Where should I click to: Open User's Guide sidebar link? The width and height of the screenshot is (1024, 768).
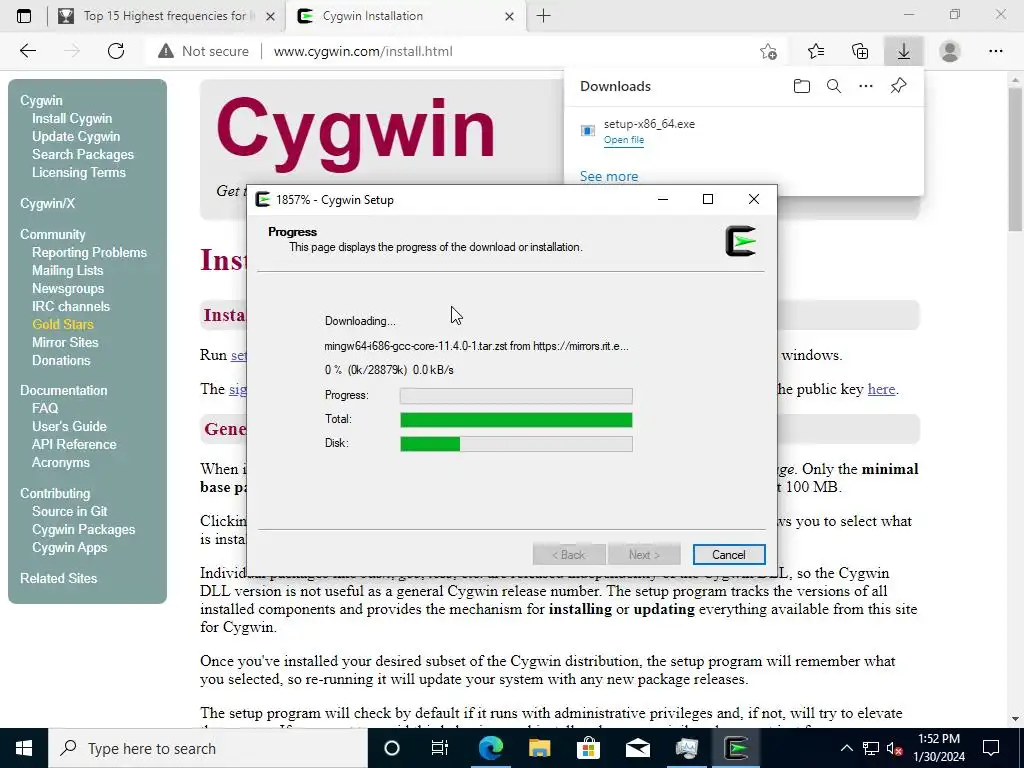click(x=69, y=426)
